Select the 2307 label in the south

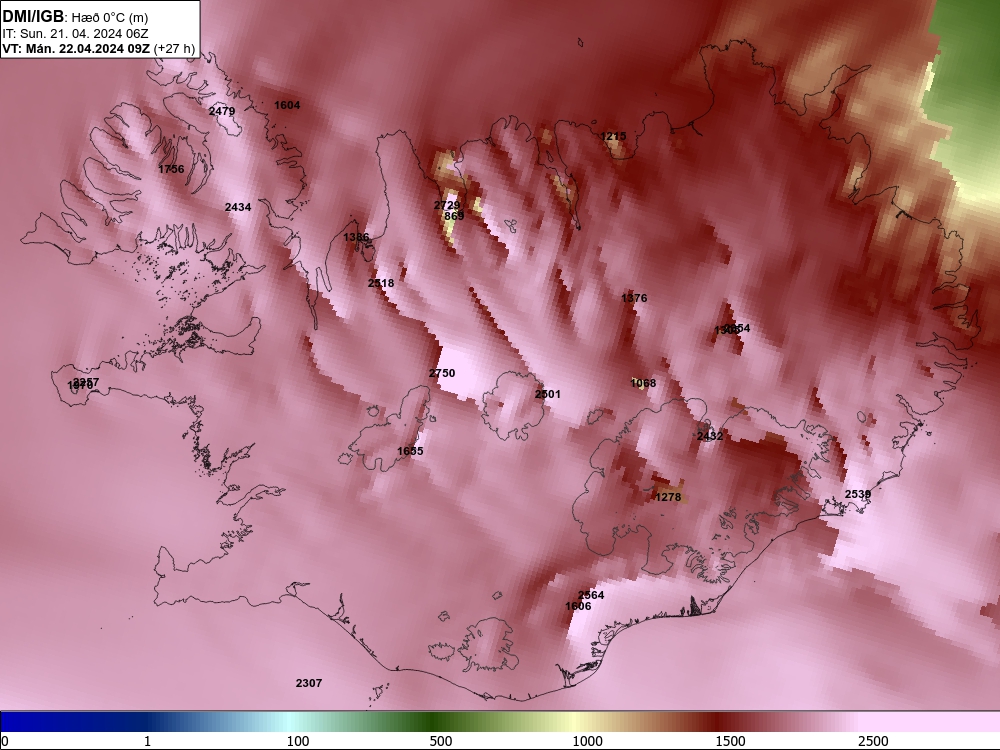[309, 683]
